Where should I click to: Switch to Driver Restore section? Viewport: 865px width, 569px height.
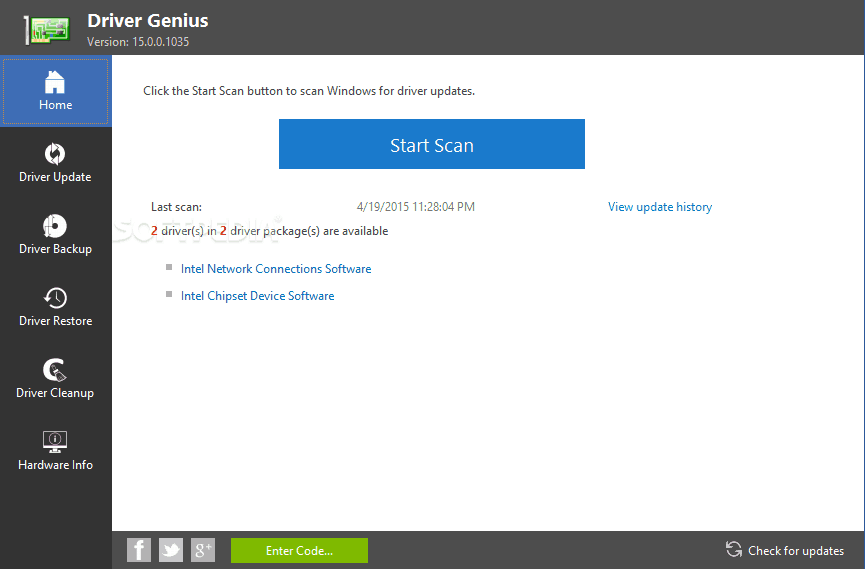[56, 307]
